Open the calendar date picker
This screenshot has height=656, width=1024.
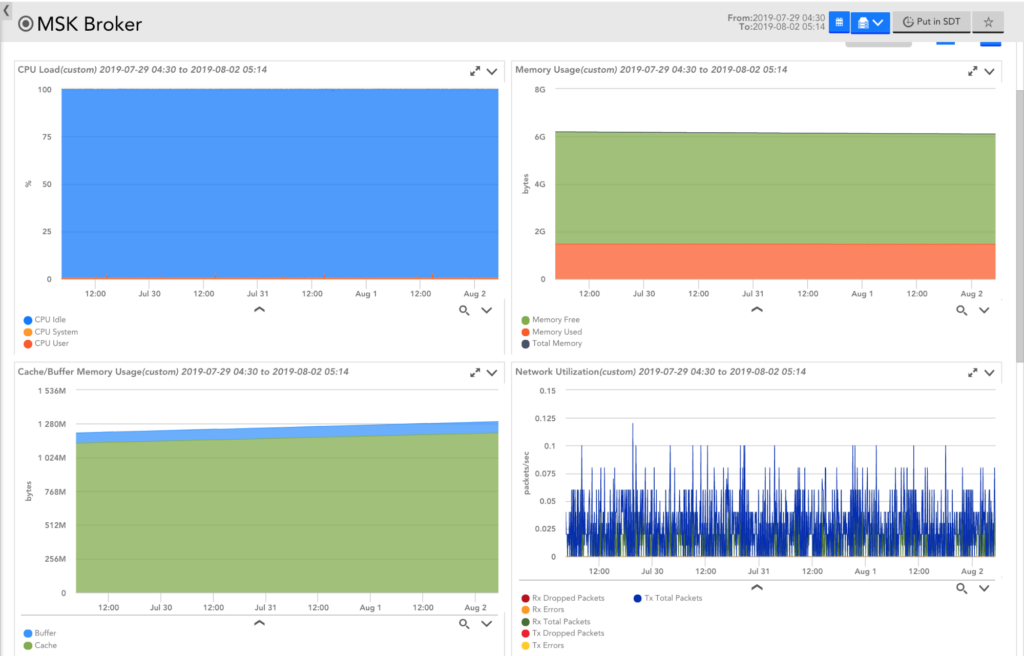(839, 21)
